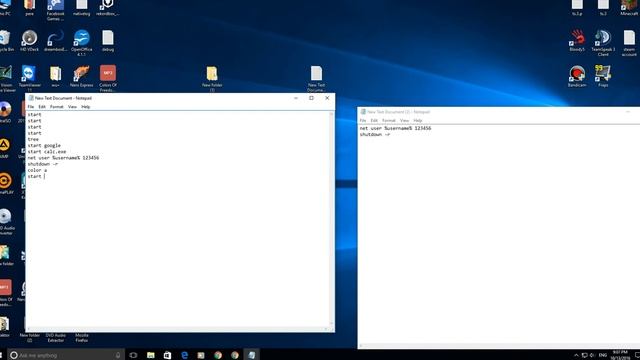Click the Cortana microphone icon
The width and height of the screenshot is (640, 360).
point(118,356)
